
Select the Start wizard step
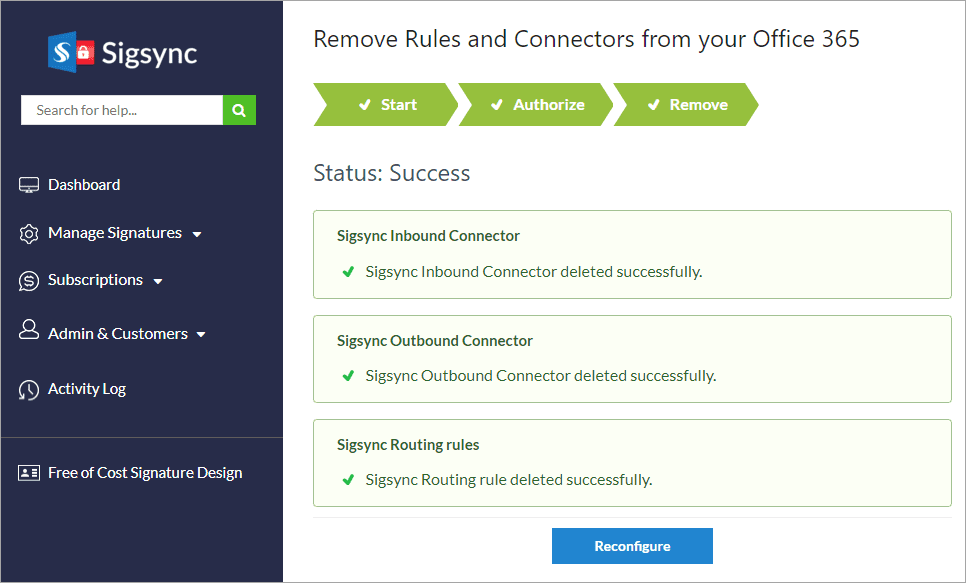[x=386, y=105]
